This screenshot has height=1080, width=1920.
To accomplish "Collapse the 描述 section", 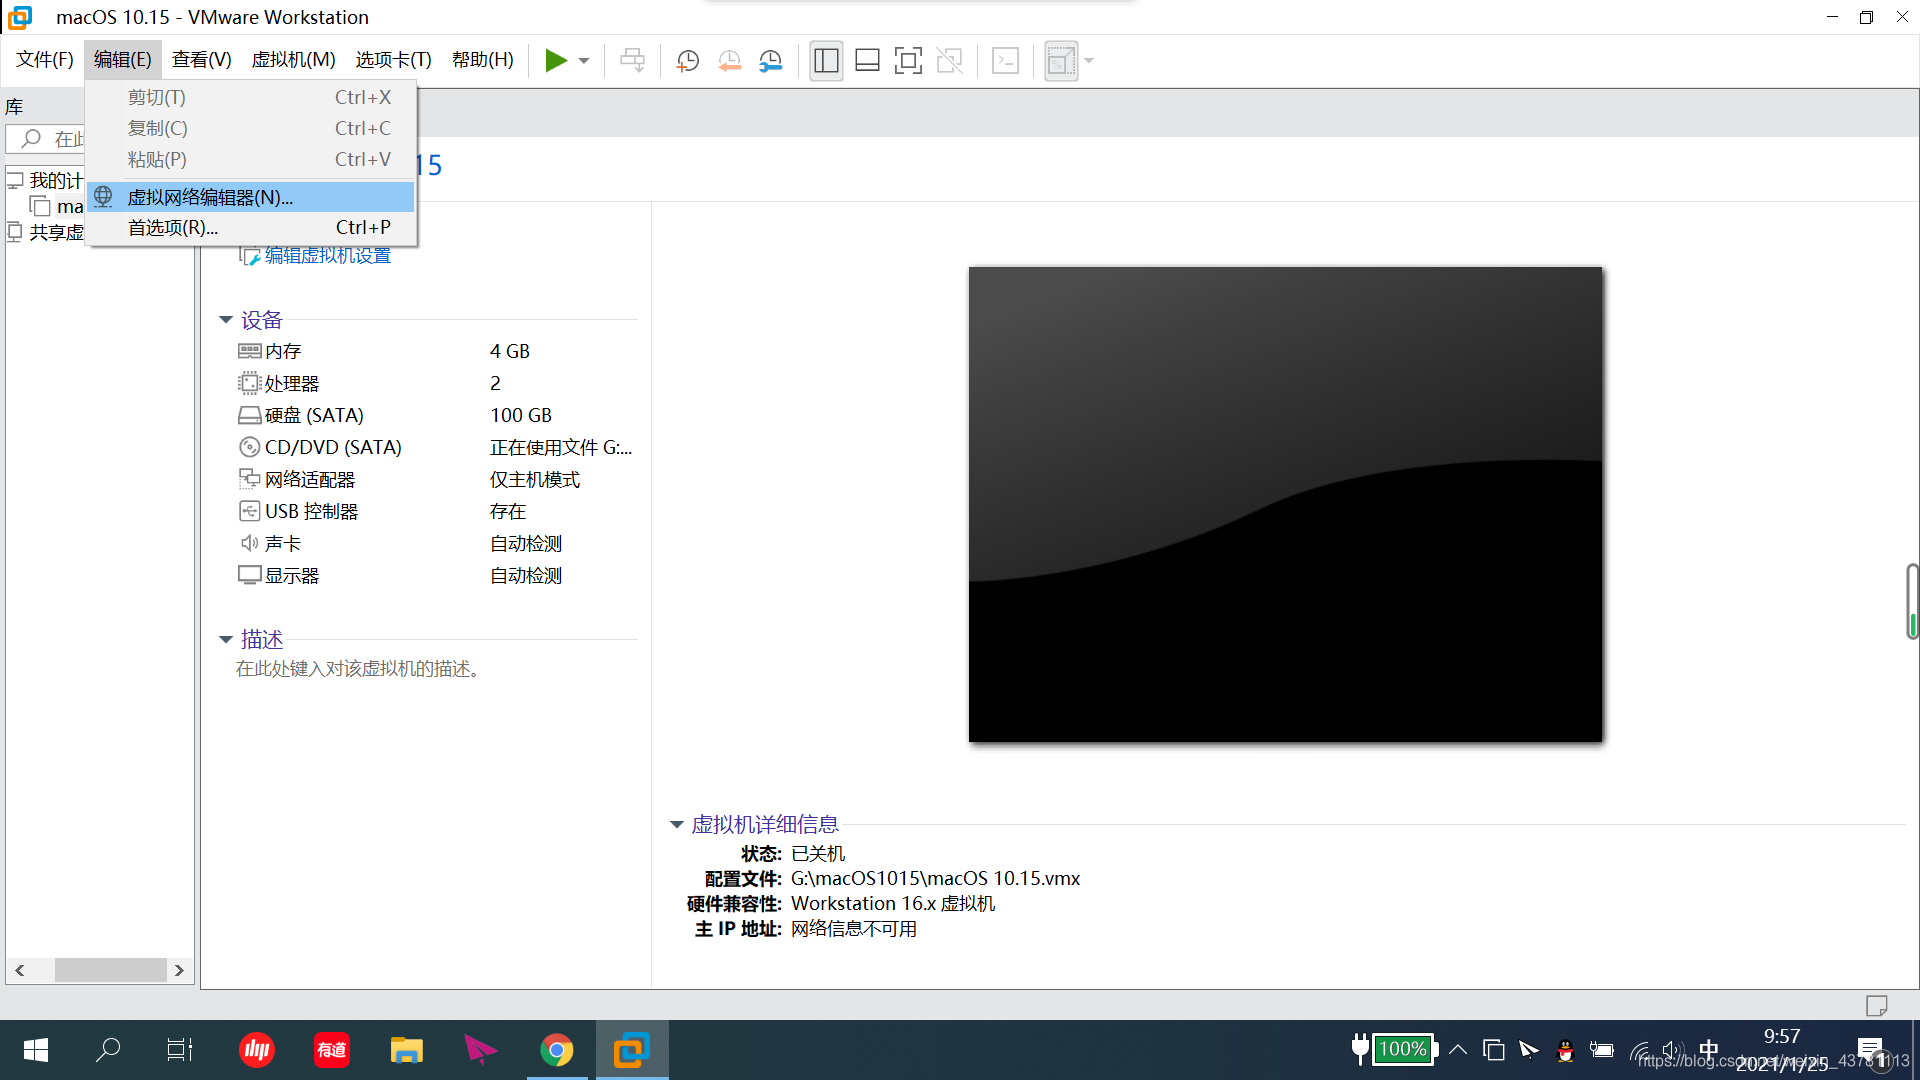I will point(226,639).
